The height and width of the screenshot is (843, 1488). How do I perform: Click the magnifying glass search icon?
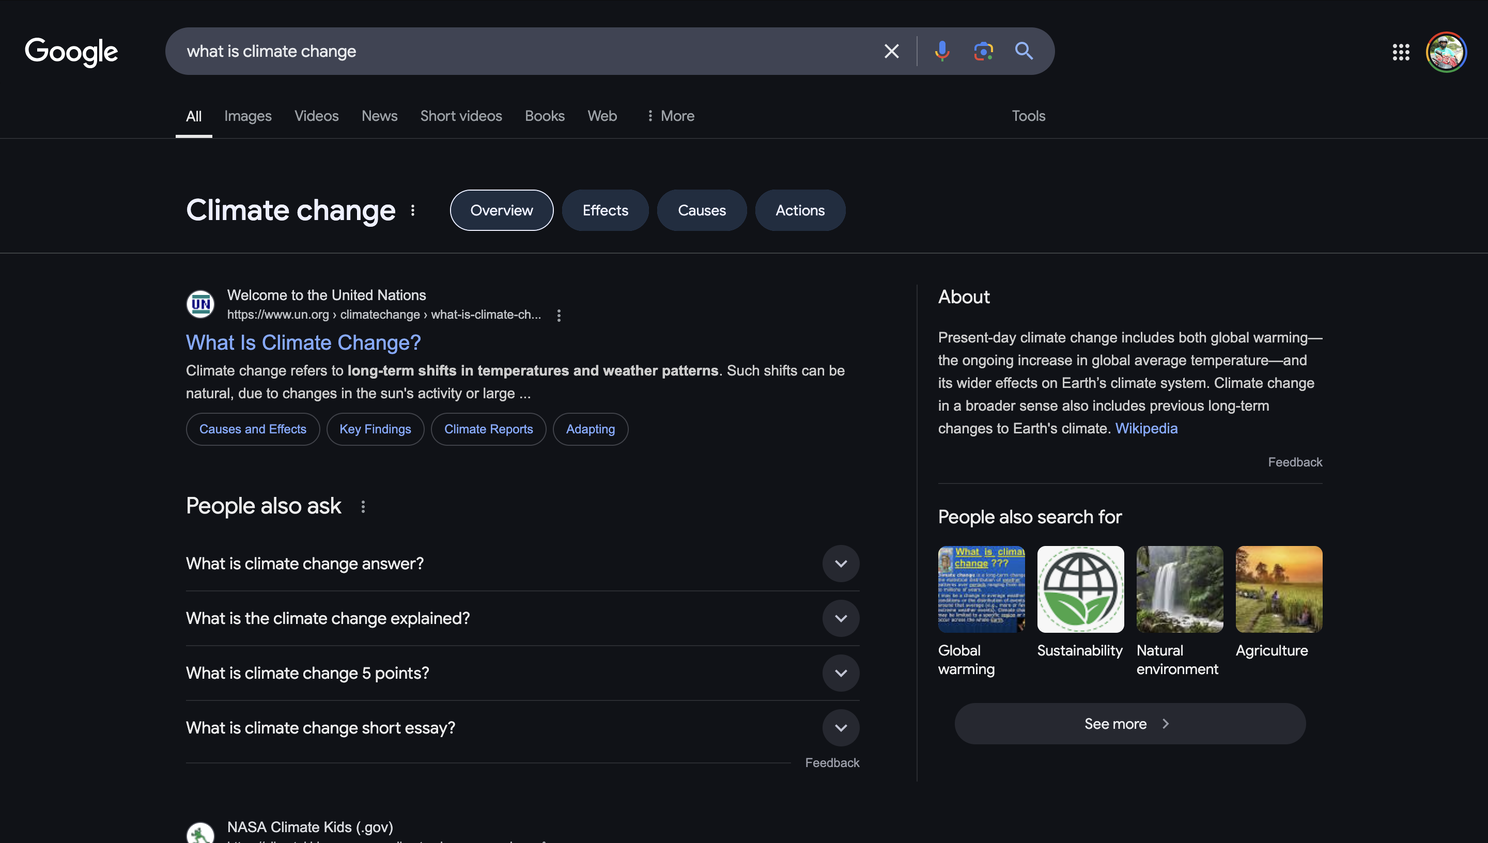pos(1024,51)
